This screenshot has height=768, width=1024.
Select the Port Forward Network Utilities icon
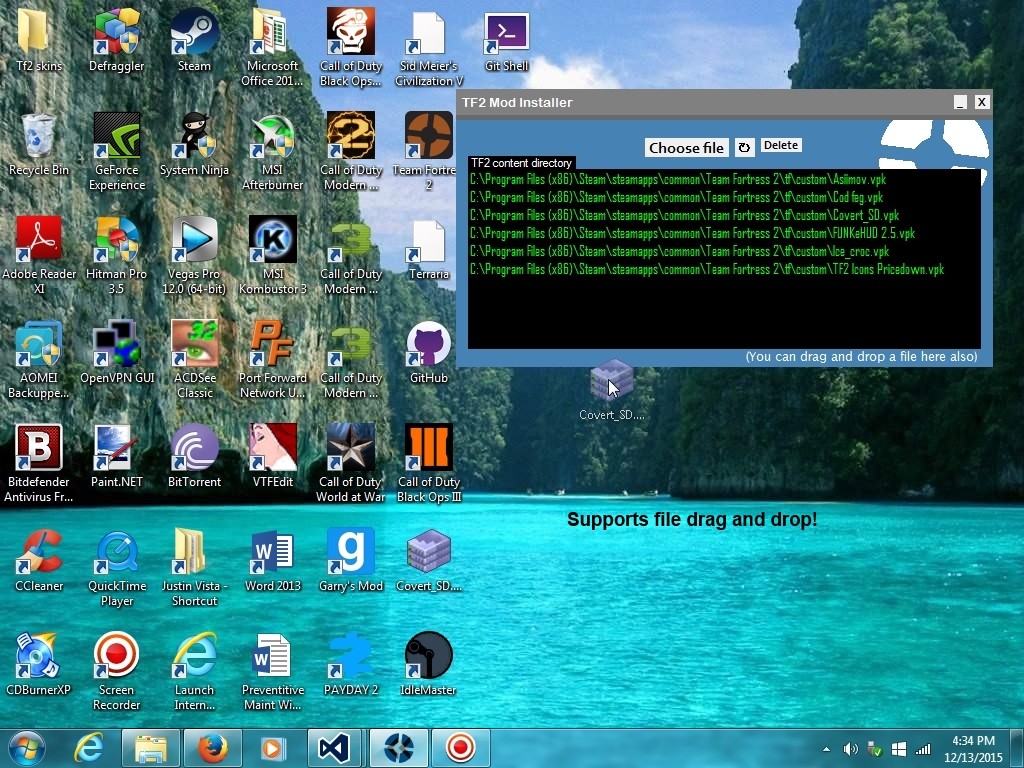[x=272, y=359]
